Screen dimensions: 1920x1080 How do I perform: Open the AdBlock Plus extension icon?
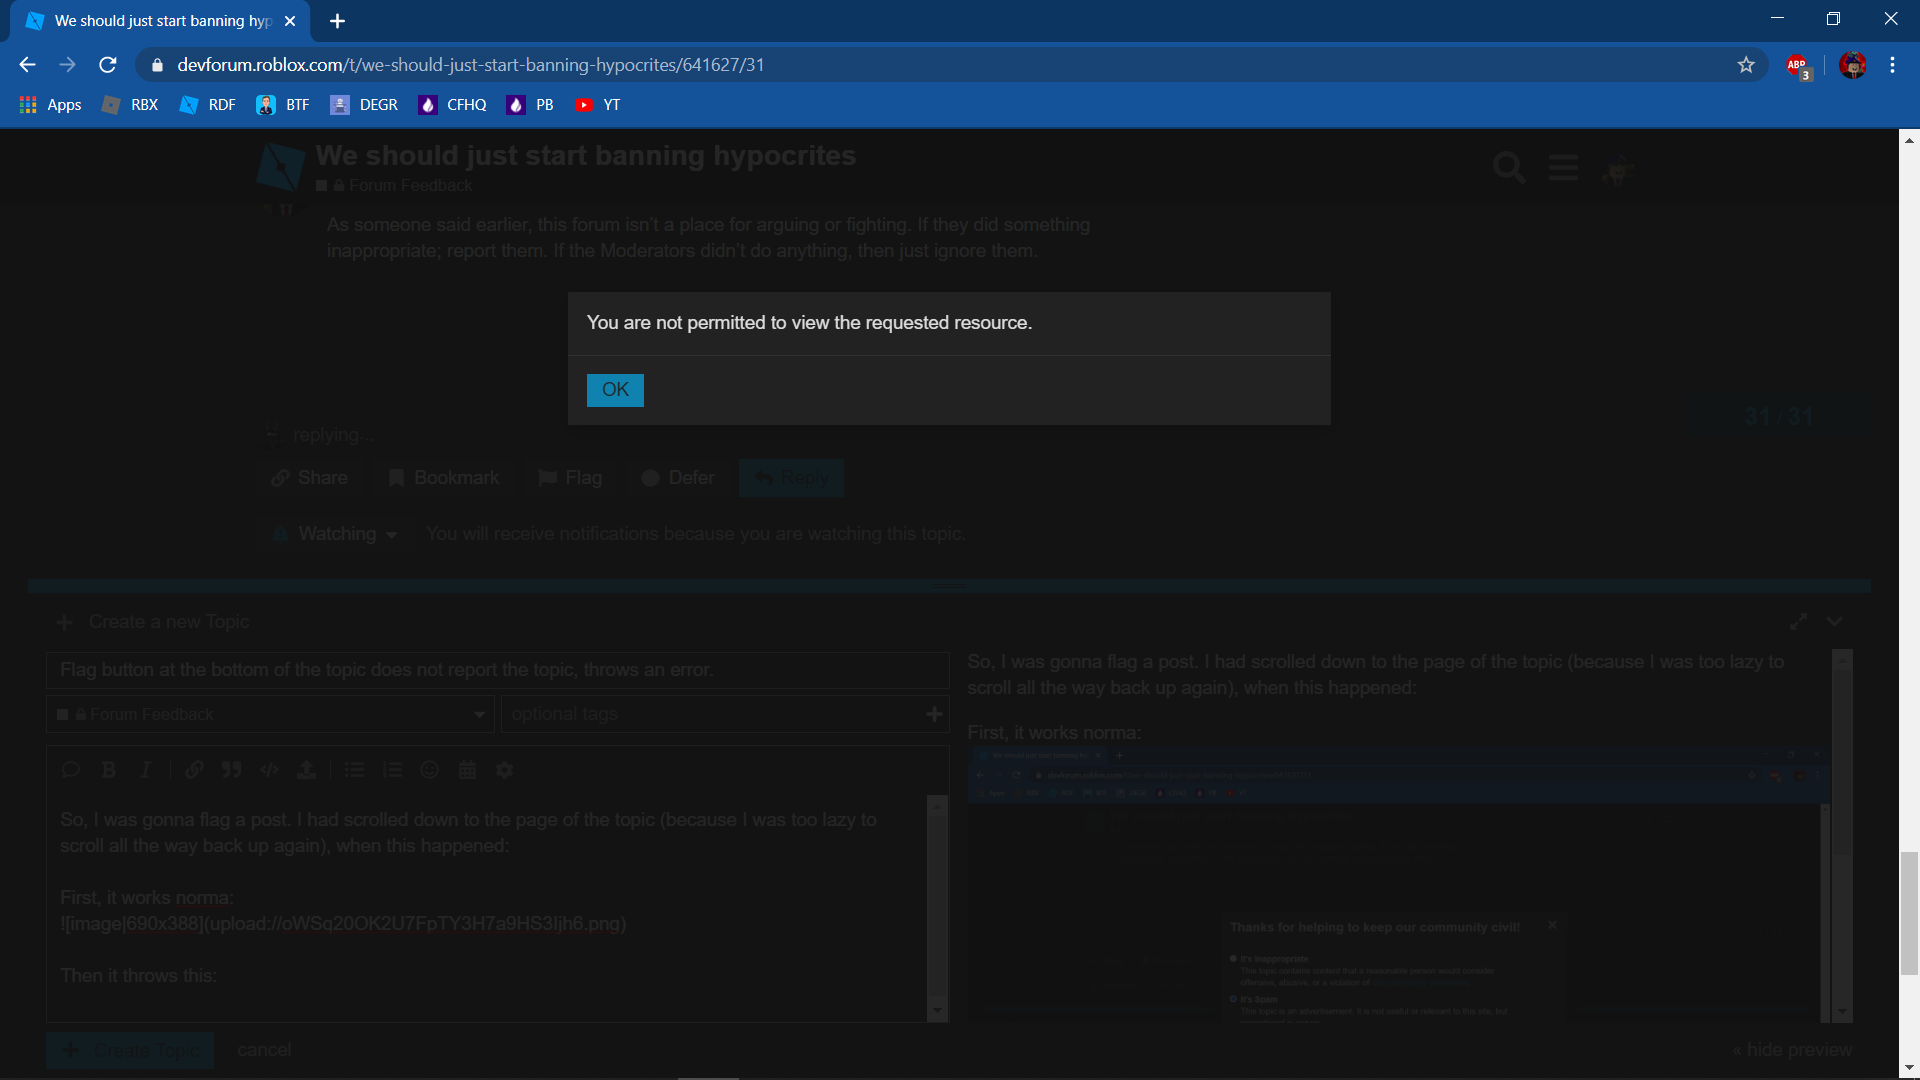pos(1798,66)
